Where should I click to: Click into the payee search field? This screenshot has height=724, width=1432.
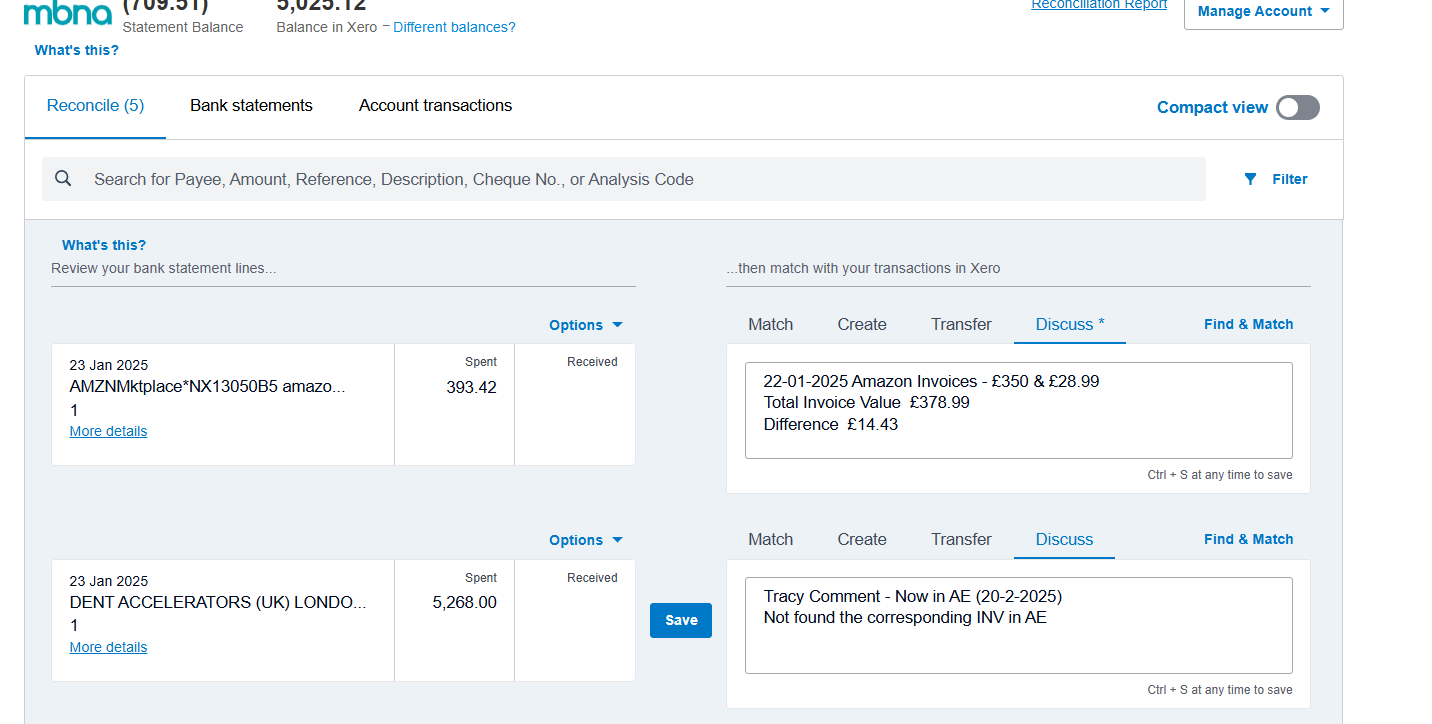pyautogui.click(x=640, y=179)
